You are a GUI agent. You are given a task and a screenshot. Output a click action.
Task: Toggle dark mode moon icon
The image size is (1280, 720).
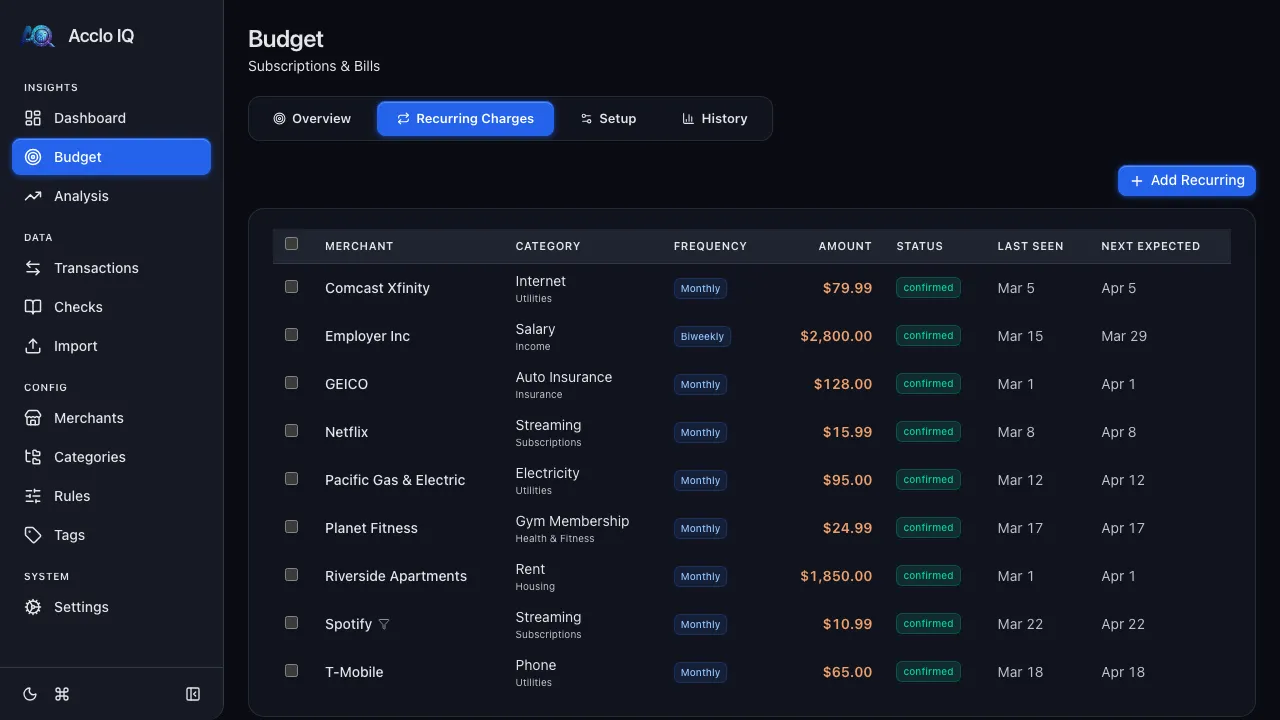point(30,694)
